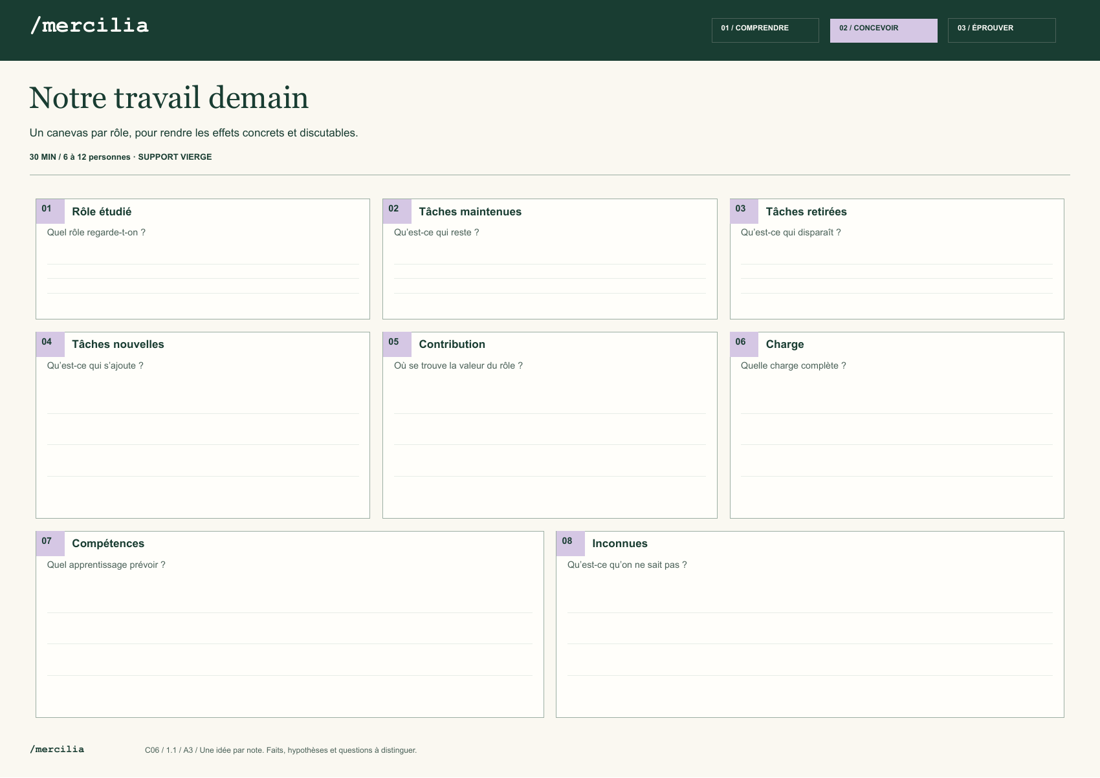Click the prompt "Qu'est-ce qui s'ajoute ?"
The image size is (1100, 778).
pyautogui.click(x=95, y=365)
